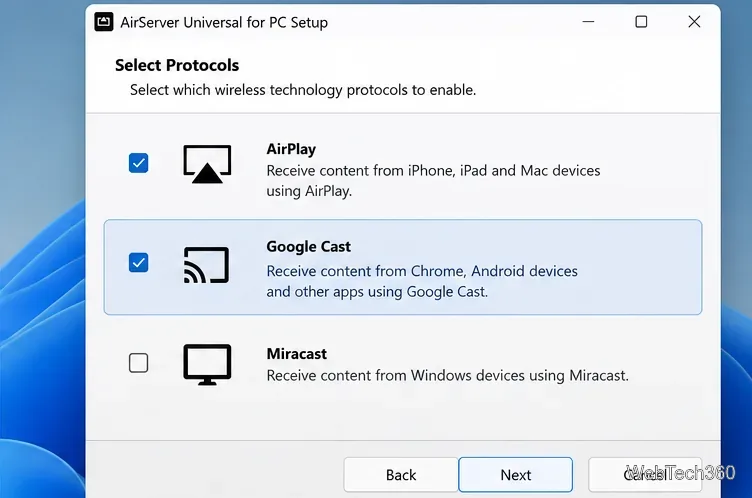This screenshot has width=752, height=498.
Task: Select the Miracast heading text
Action: coord(296,354)
